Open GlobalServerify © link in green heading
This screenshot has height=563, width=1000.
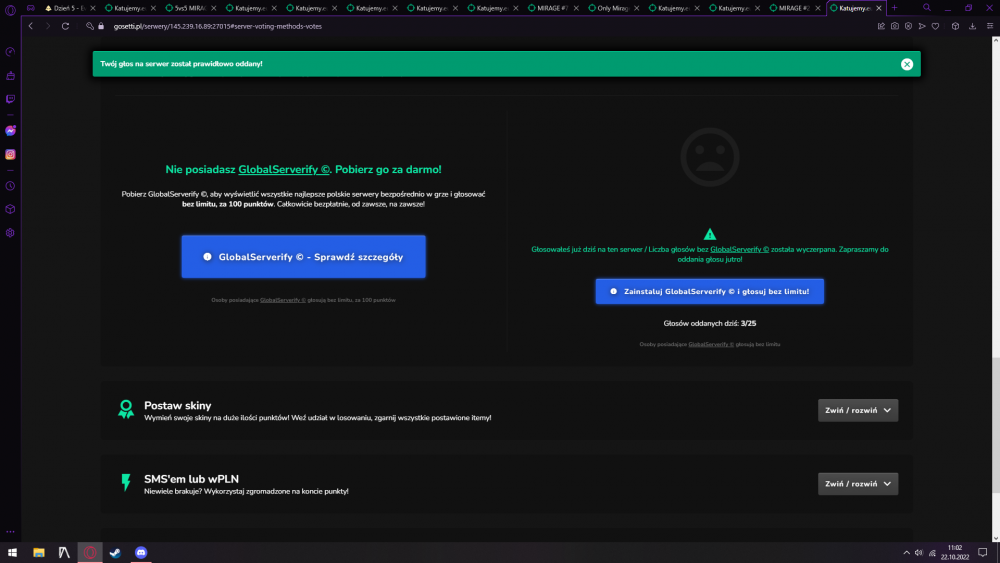[284, 169]
